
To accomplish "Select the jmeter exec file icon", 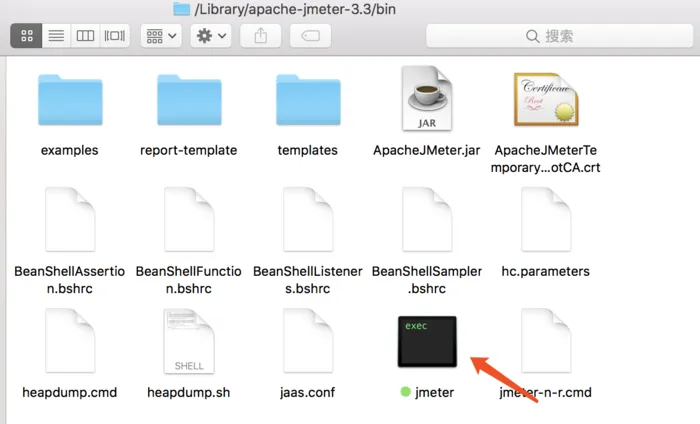I will point(427,341).
